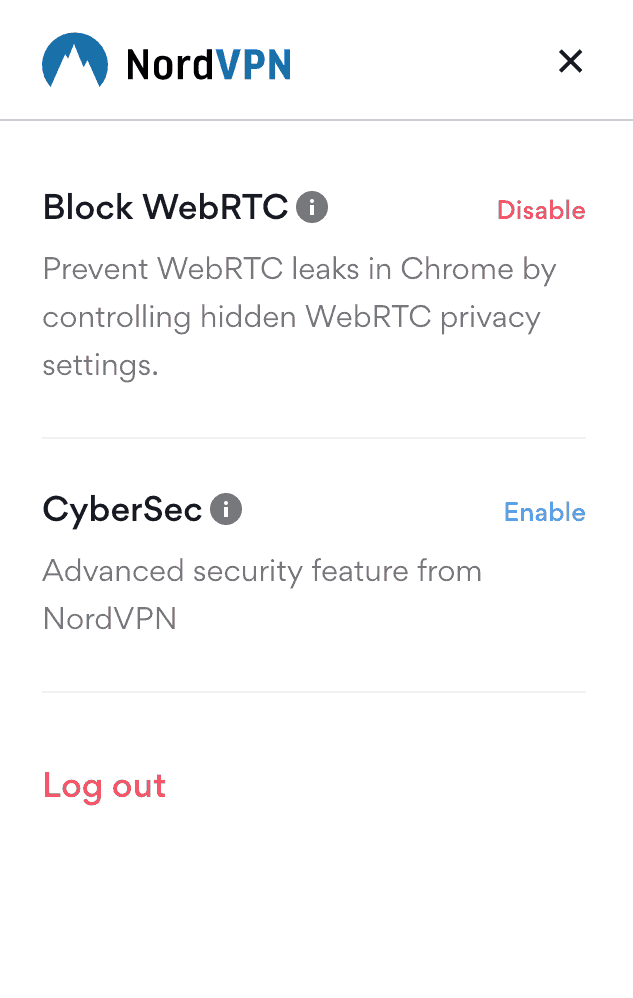The image size is (633, 998).
Task: Disable the Block WebRTC feature
Action: (541, 210)
